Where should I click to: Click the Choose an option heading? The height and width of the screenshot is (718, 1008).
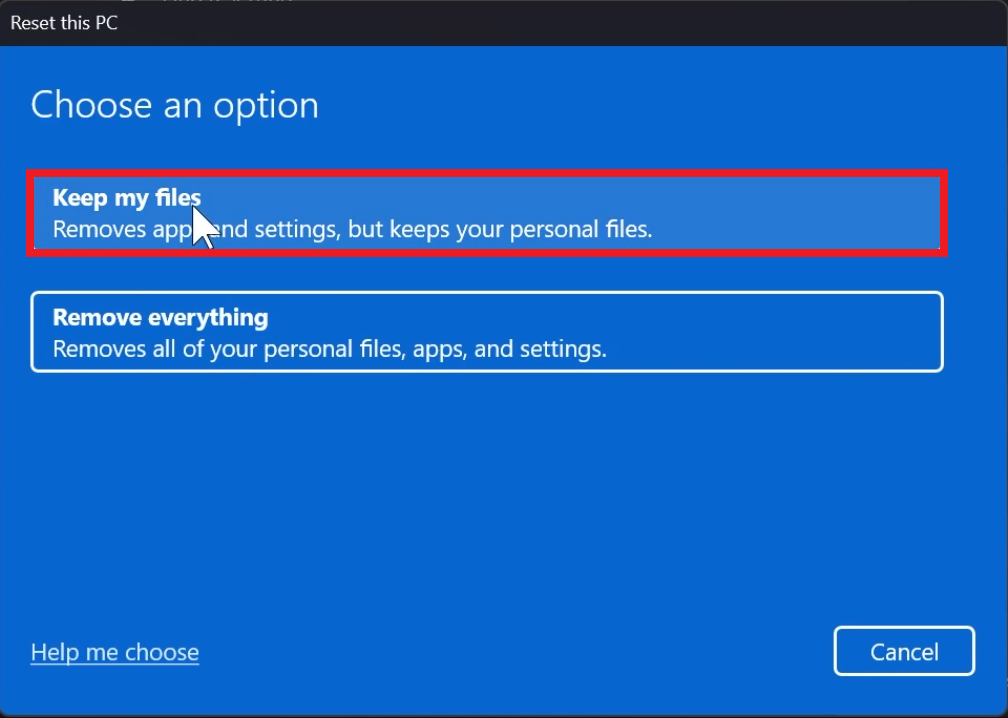175,105
